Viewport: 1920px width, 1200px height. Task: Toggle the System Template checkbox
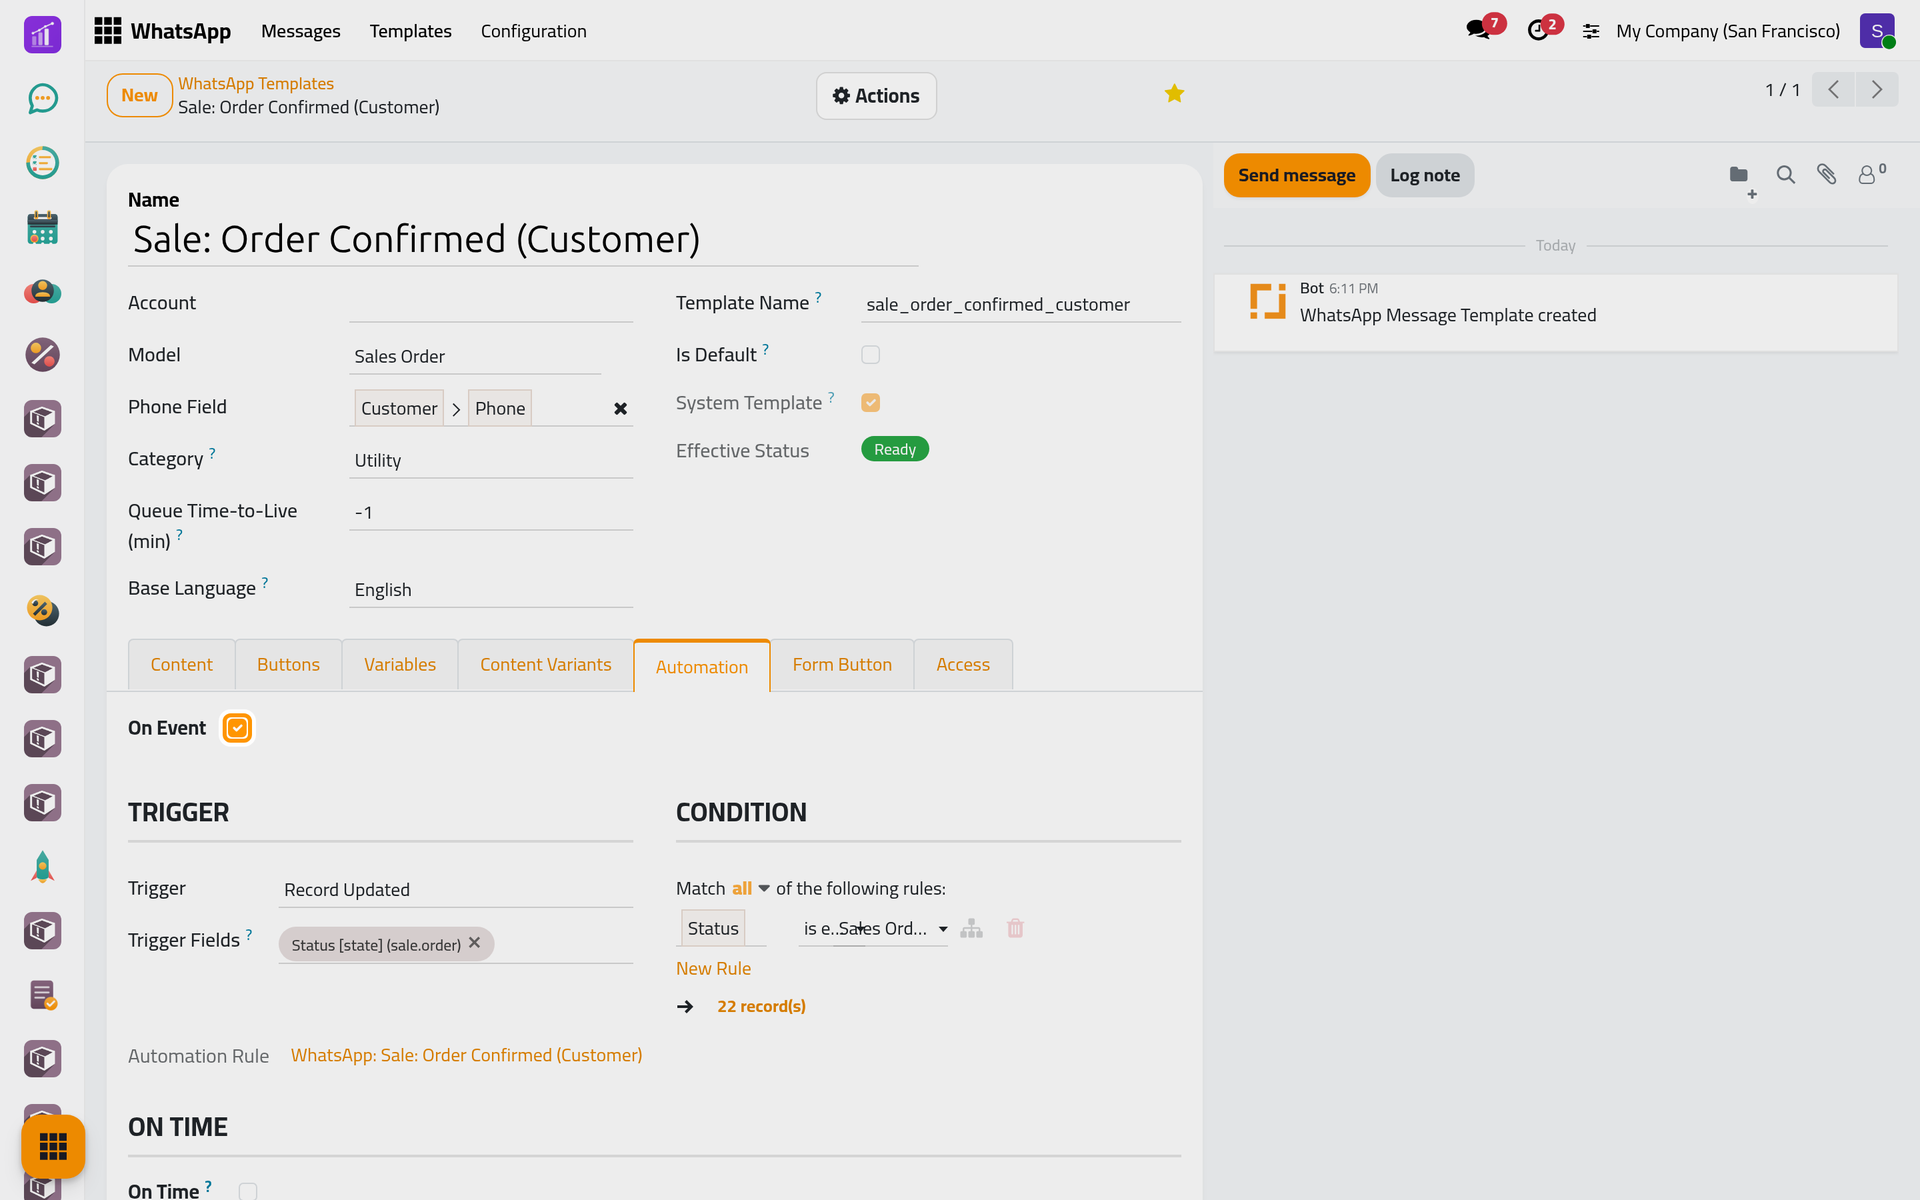(870, 402)
